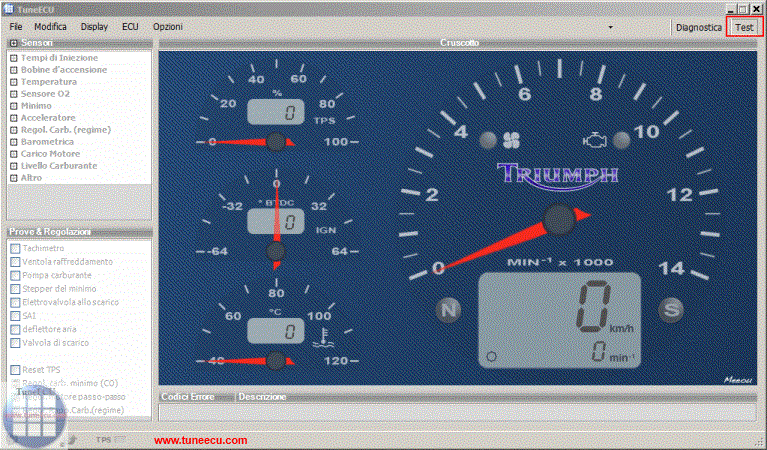
Task: Open the ECU menu
Action: [130, 27]
